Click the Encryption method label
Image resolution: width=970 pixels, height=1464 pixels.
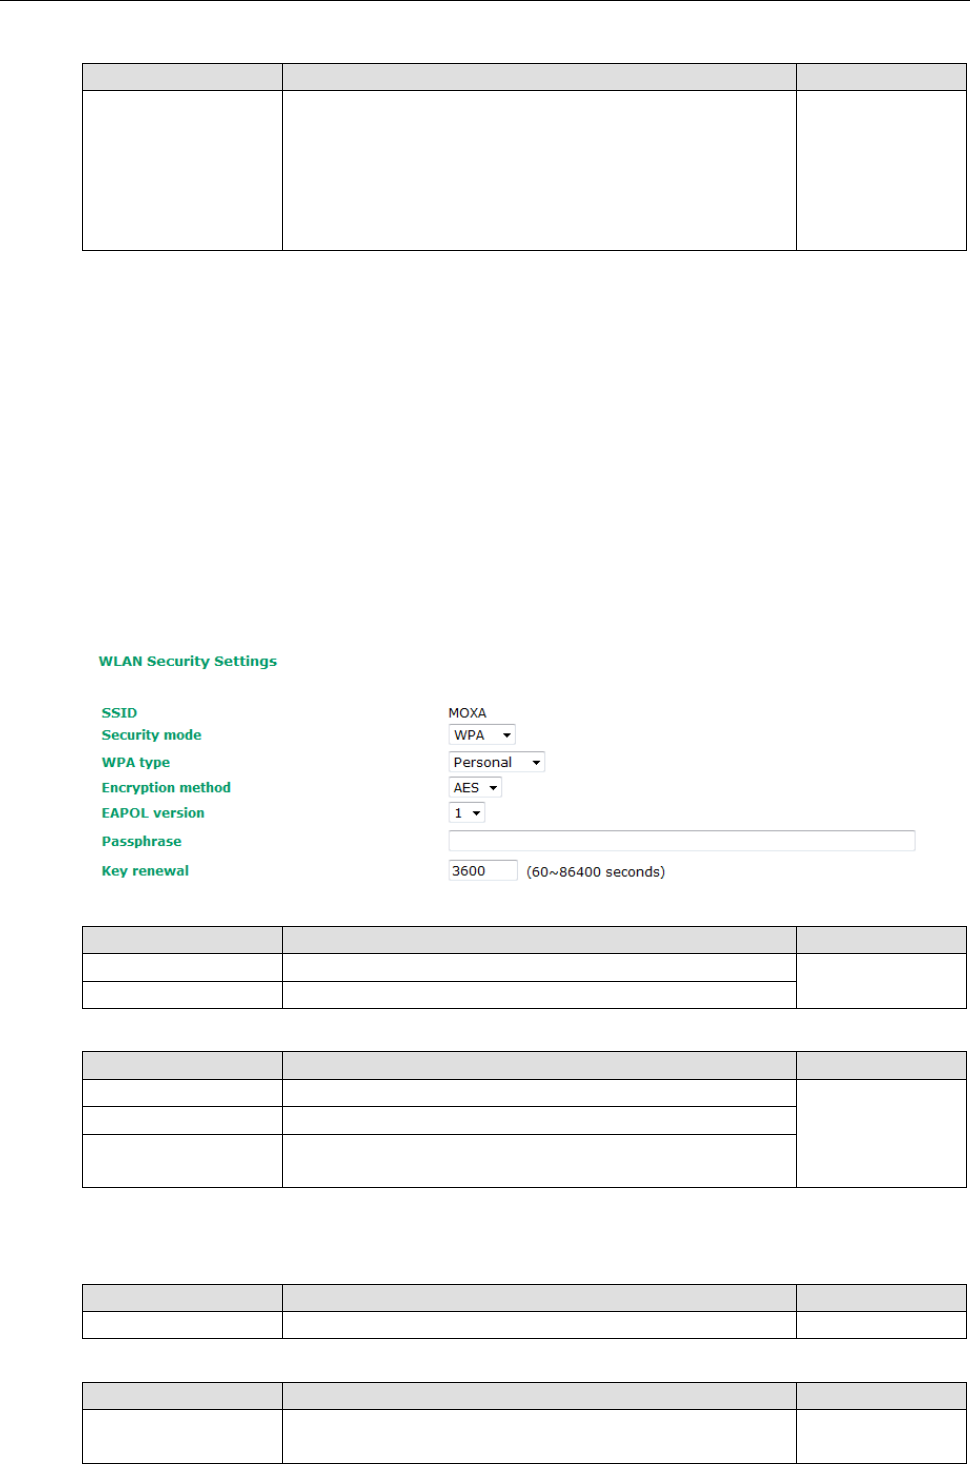point(166,788)
